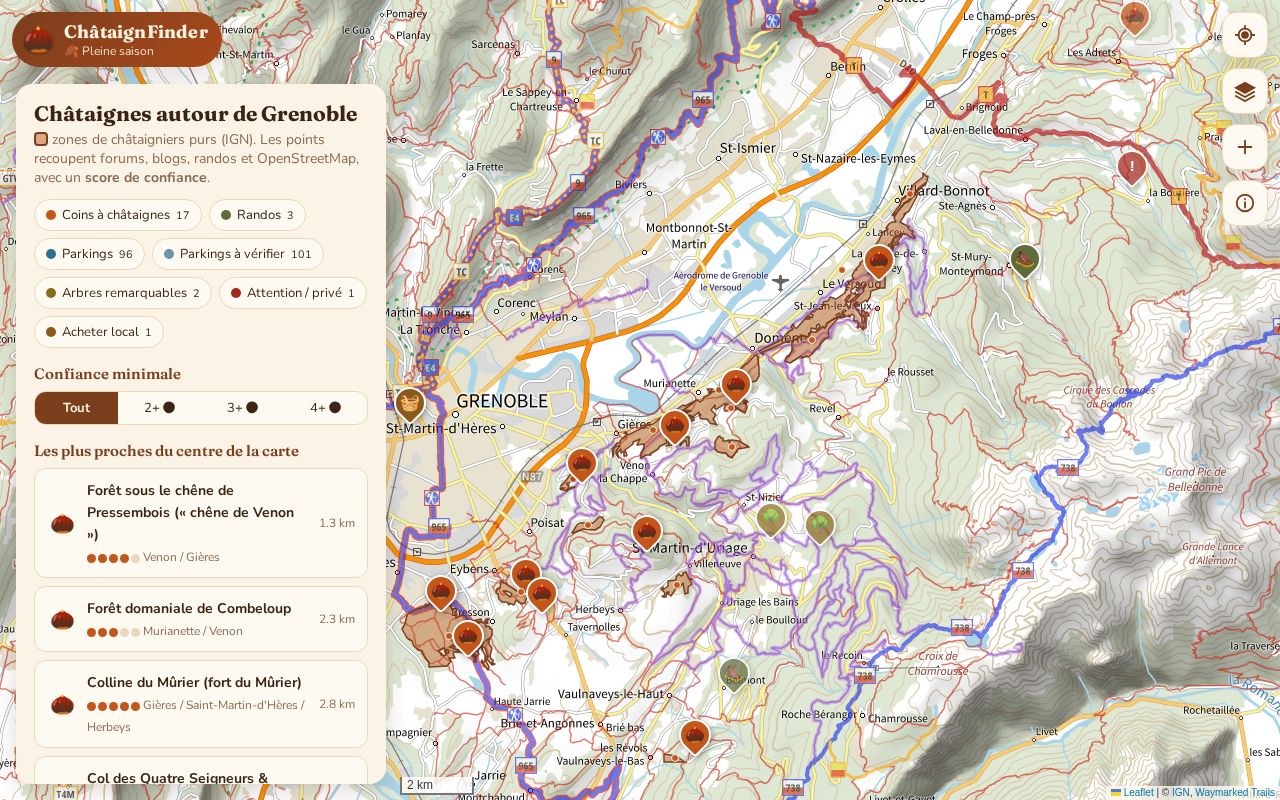This screenshot has width=1280, height=800.
Task: Toggle the Parkings à vérifier filter
Action: tap(238, 254)
